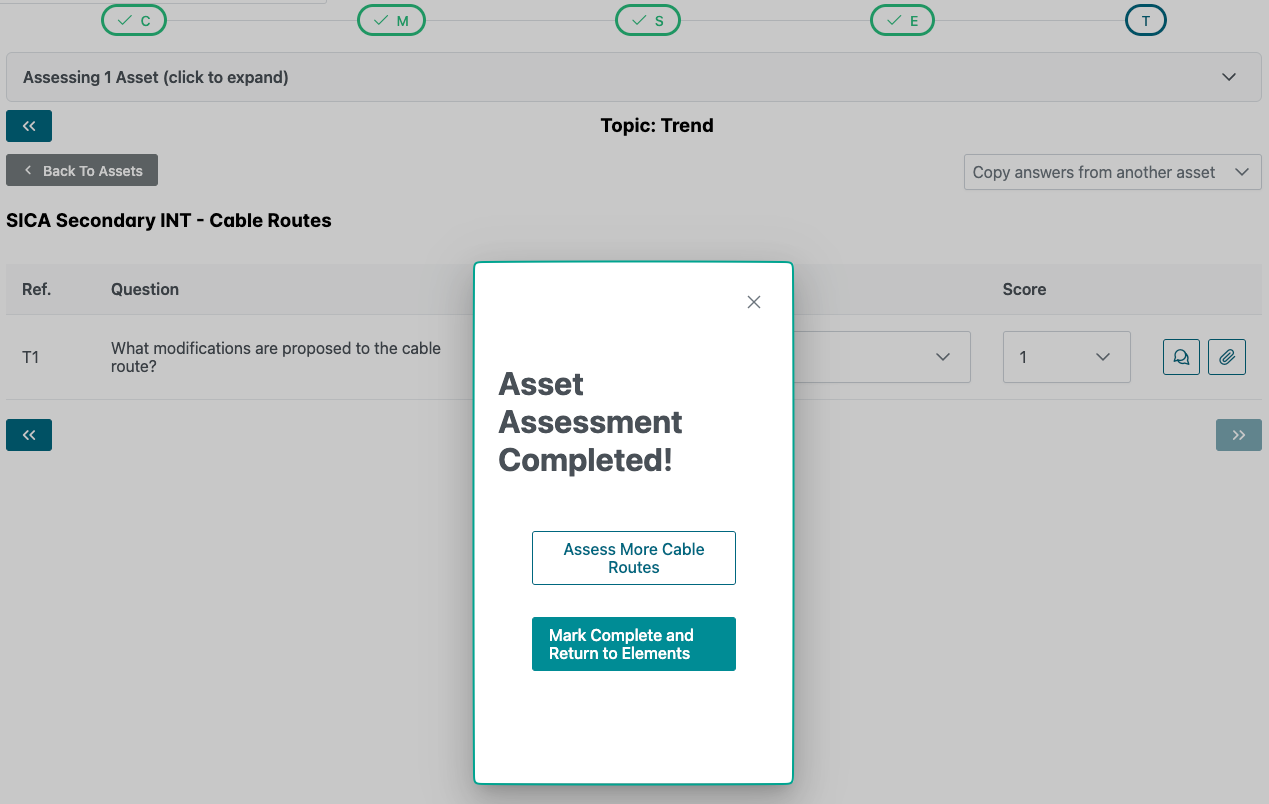Screen dimensions: 1269x804
Task: Open the T1 answer dropdown chevron
Action: pos(942,357)
